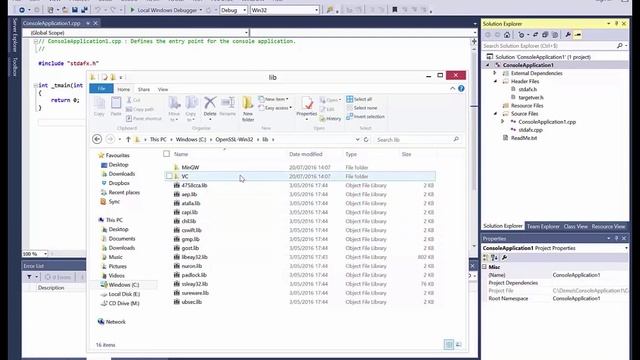Screen dimensions: 640x360
Task: Click Save icon in Visual Studio toolbar
Action: click(75, 10)
